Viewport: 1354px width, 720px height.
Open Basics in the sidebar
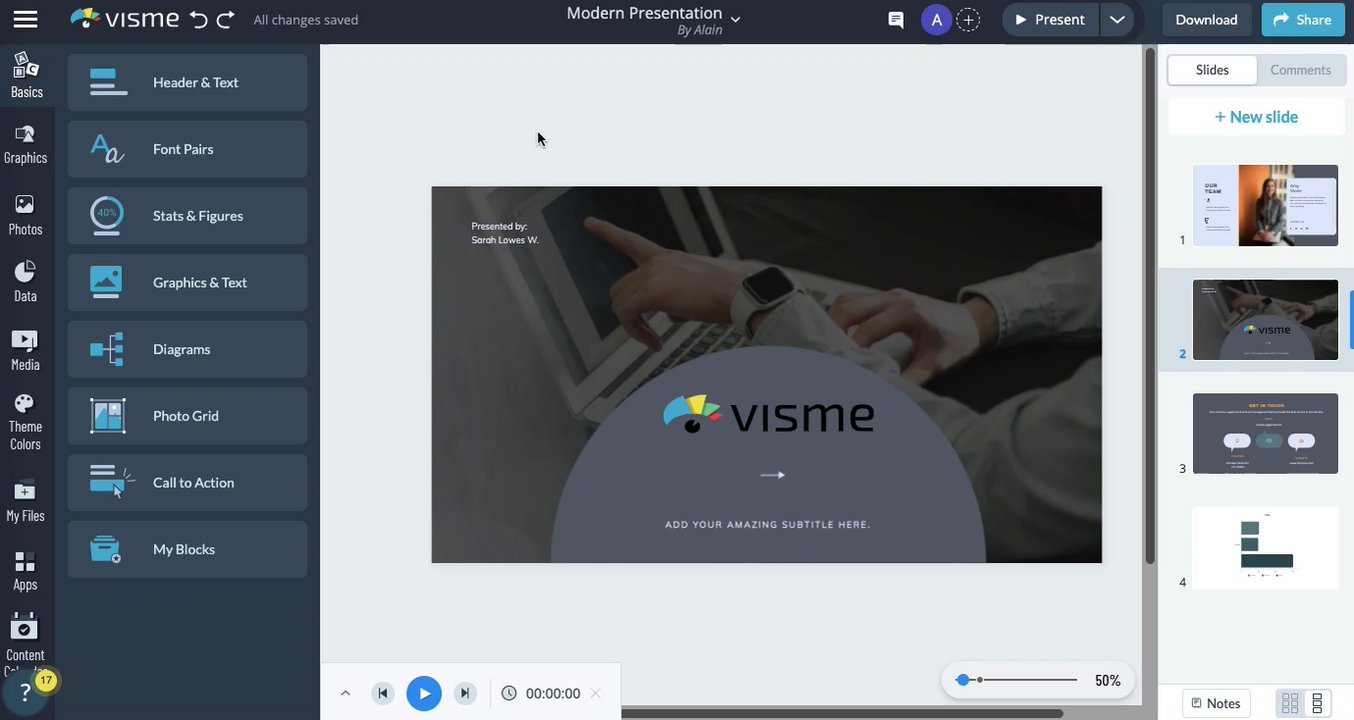(27, 76)
